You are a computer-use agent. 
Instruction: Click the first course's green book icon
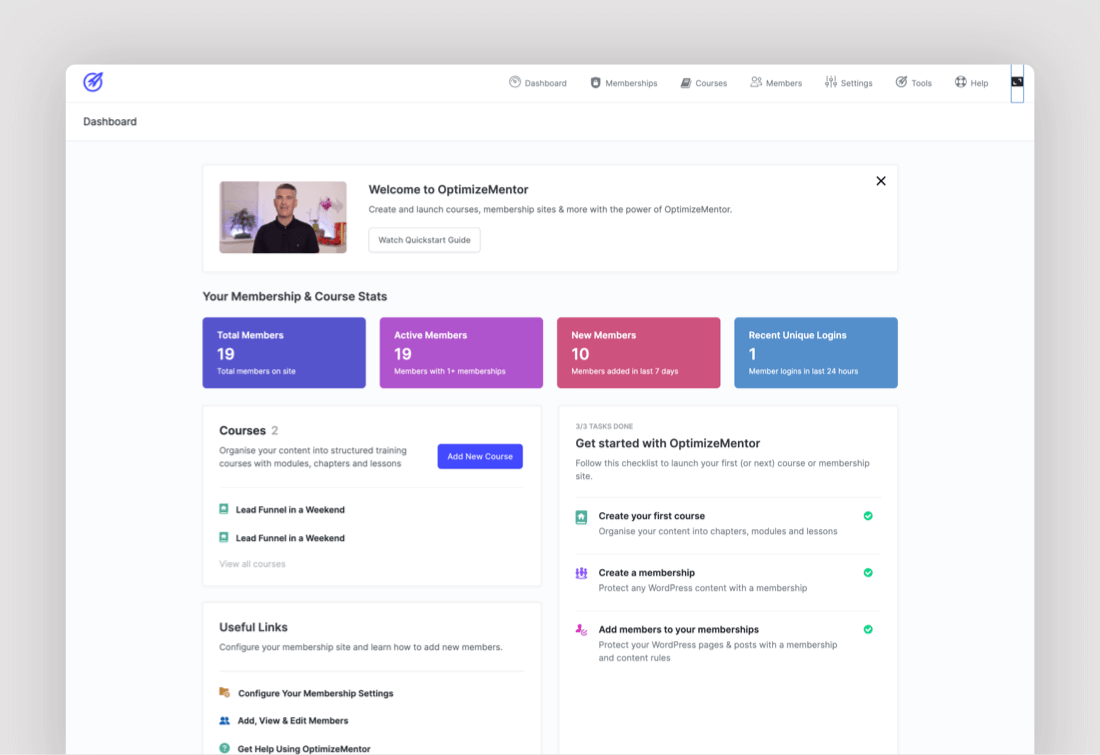[224, 509]
